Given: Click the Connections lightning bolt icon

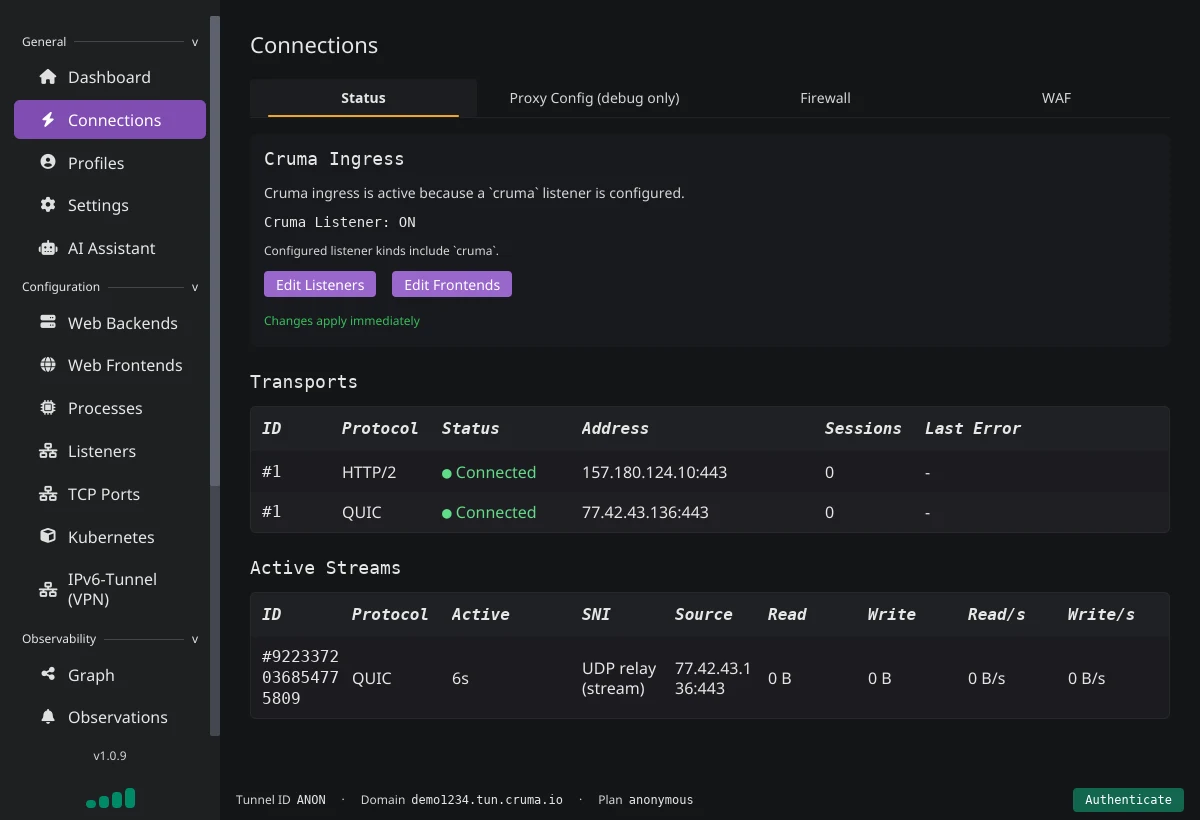Looking at the screenshot, I should click(47, 120).
